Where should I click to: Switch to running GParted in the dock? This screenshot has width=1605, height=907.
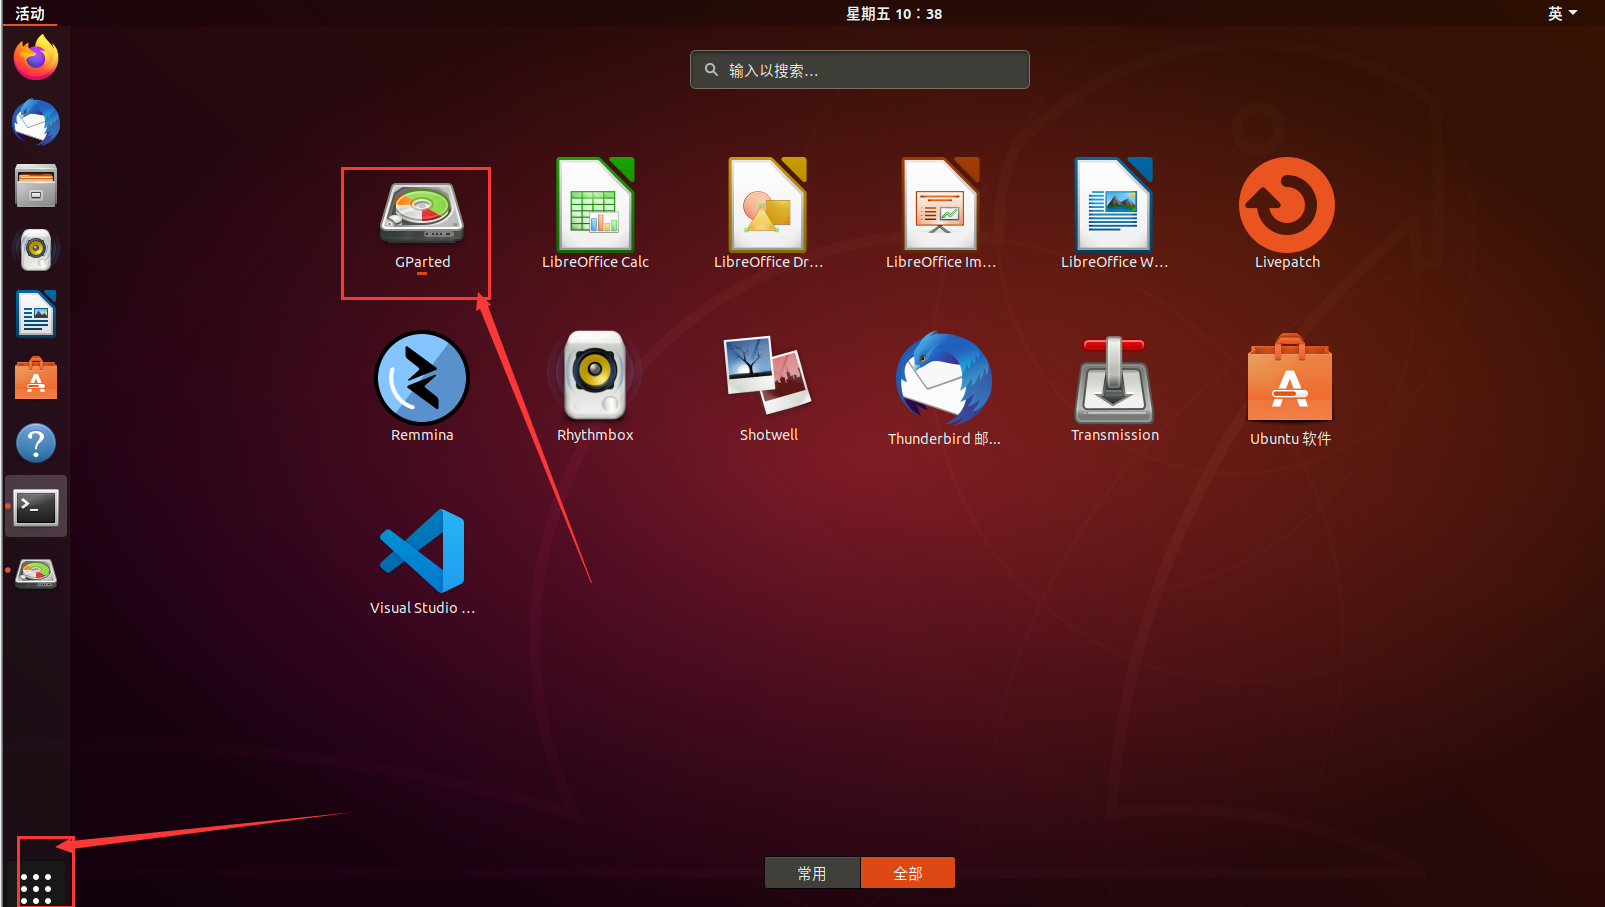pos(36,572)
